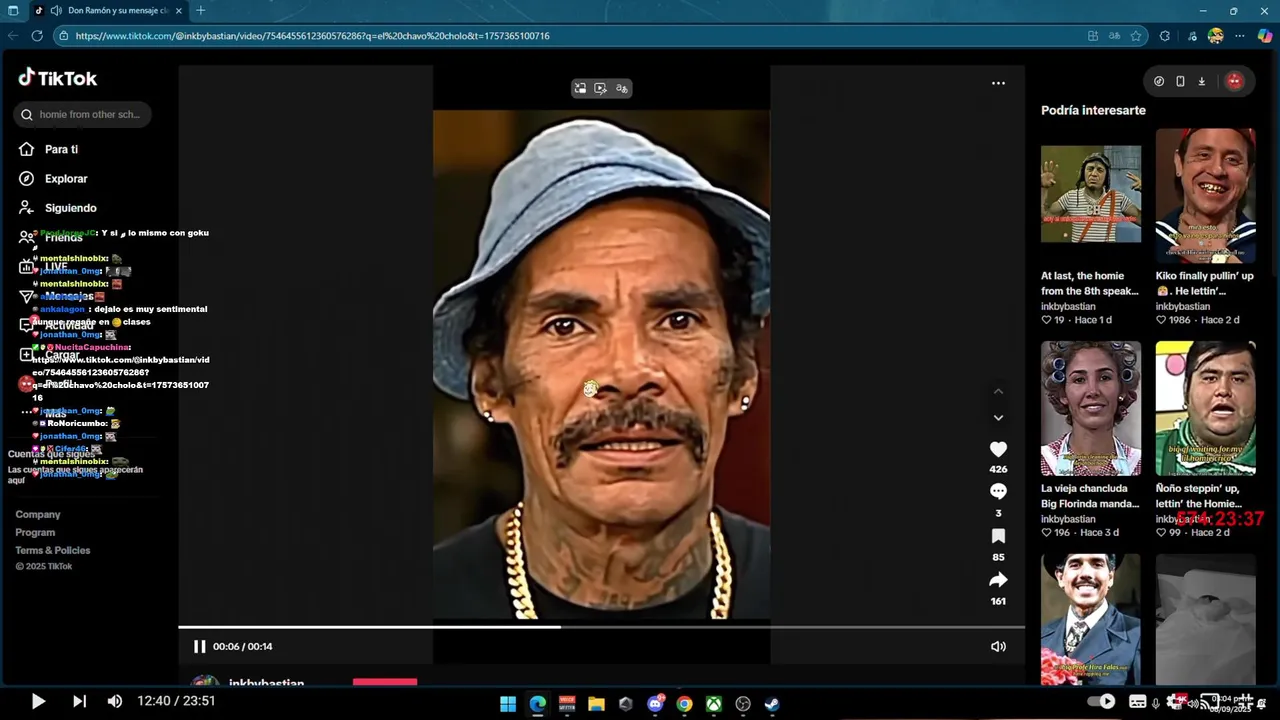The image size is (1280, 720).
Task: Open 'La vieja chancluda' video thumbnail
Action: pos(1090,408)
